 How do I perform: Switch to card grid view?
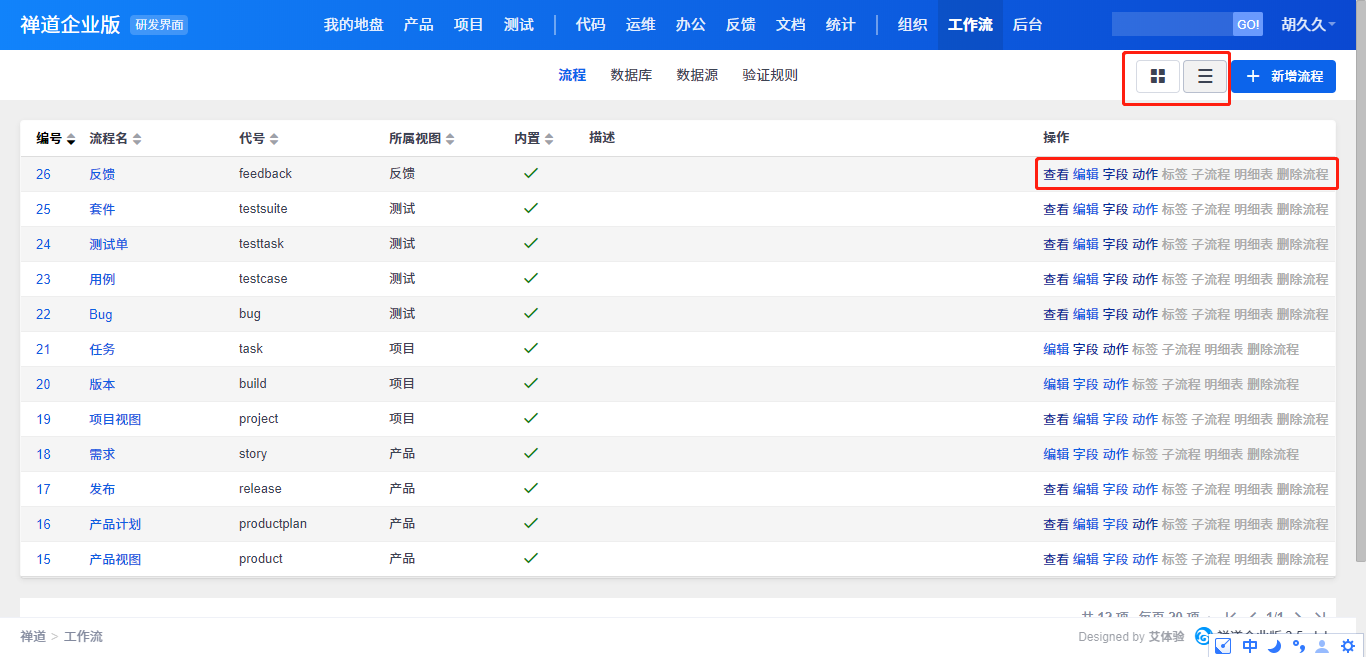[1158, 77]
